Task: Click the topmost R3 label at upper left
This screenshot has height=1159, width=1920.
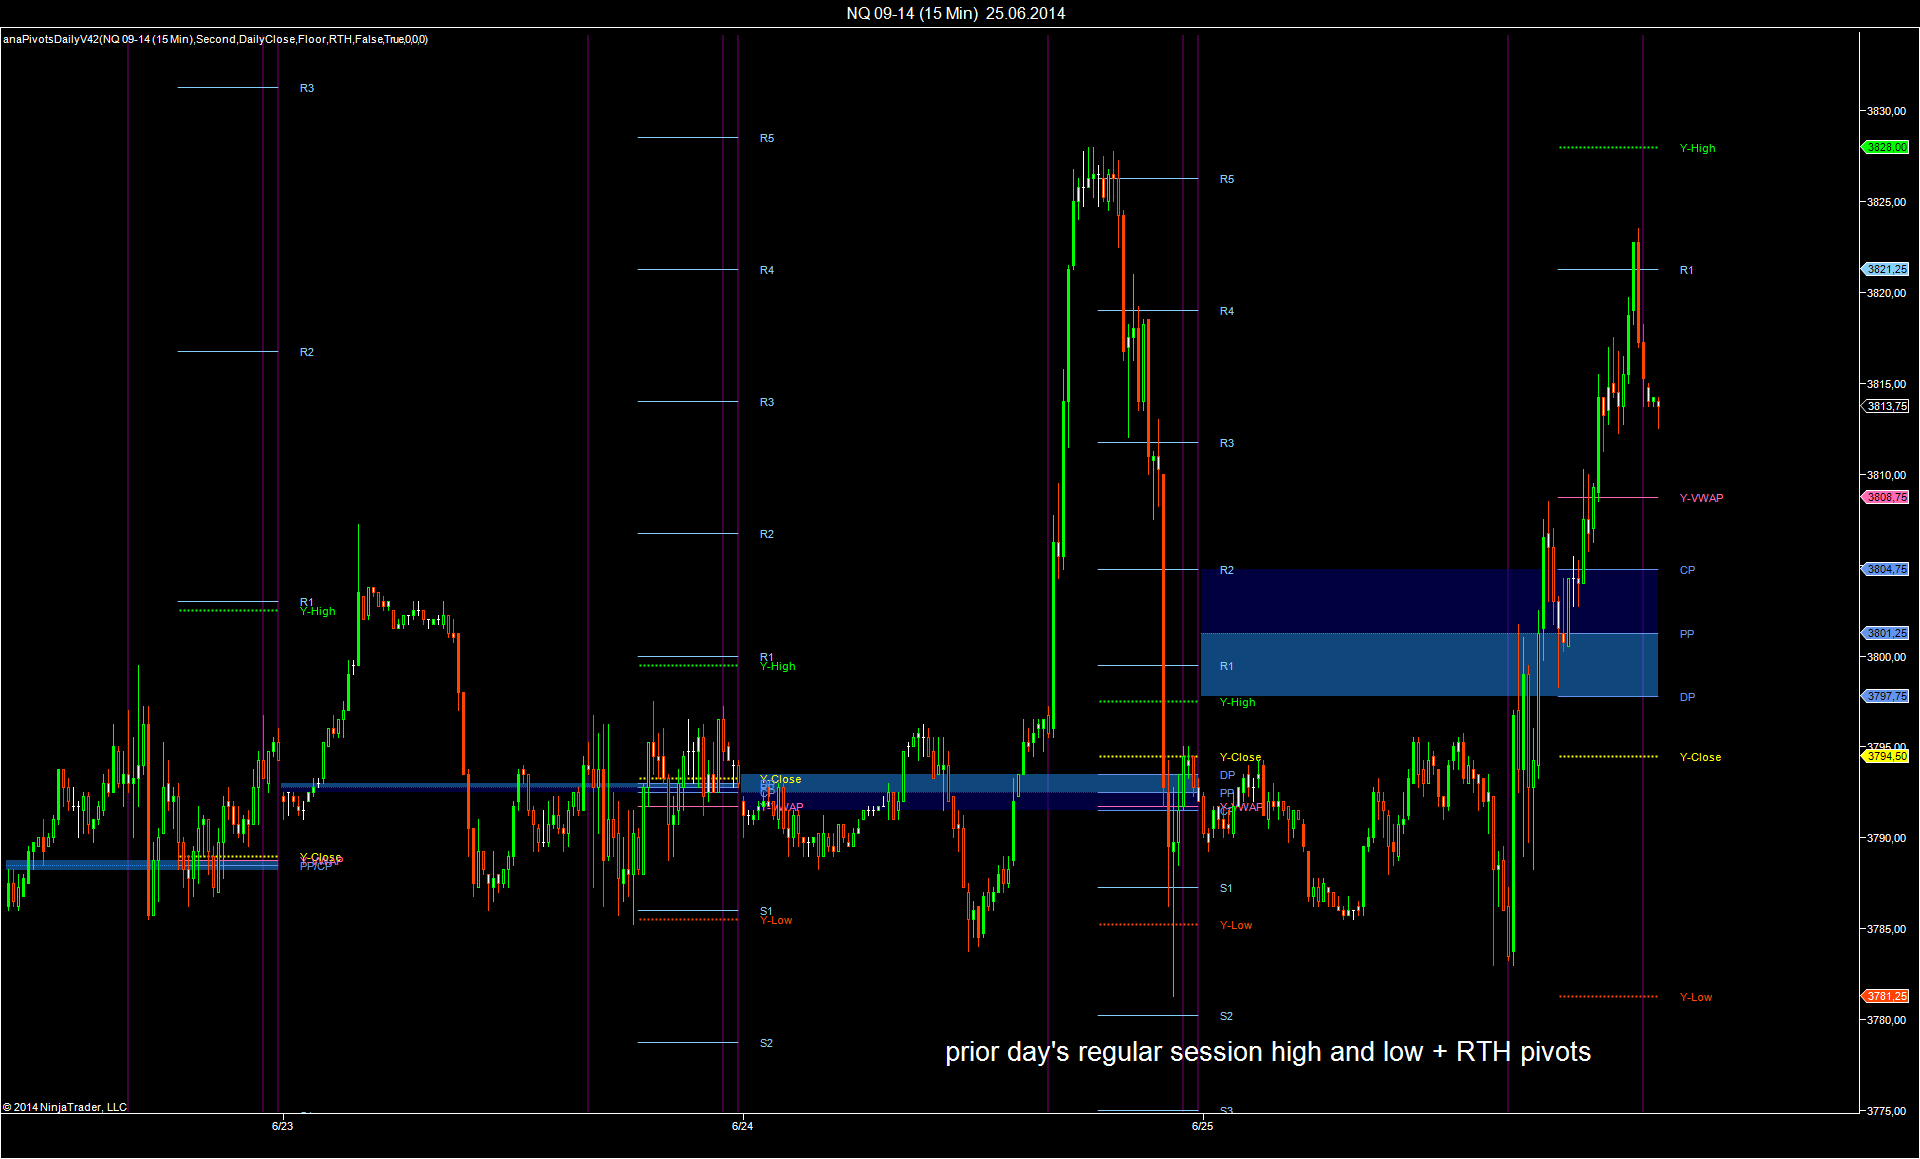Action: coord(307,88)
